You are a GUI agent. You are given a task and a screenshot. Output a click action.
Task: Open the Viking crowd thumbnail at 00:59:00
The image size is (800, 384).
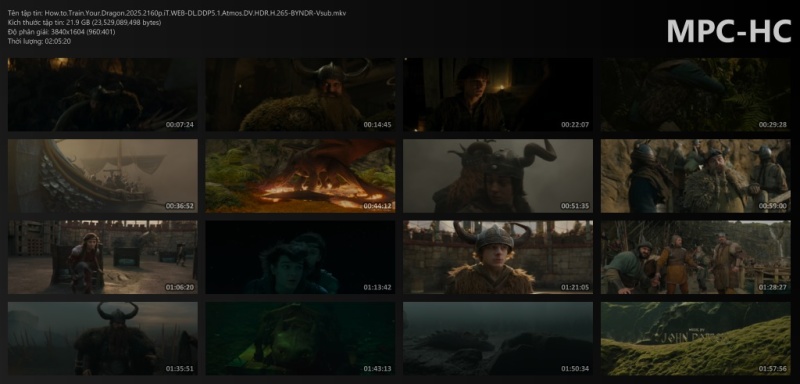pos(695,176)
